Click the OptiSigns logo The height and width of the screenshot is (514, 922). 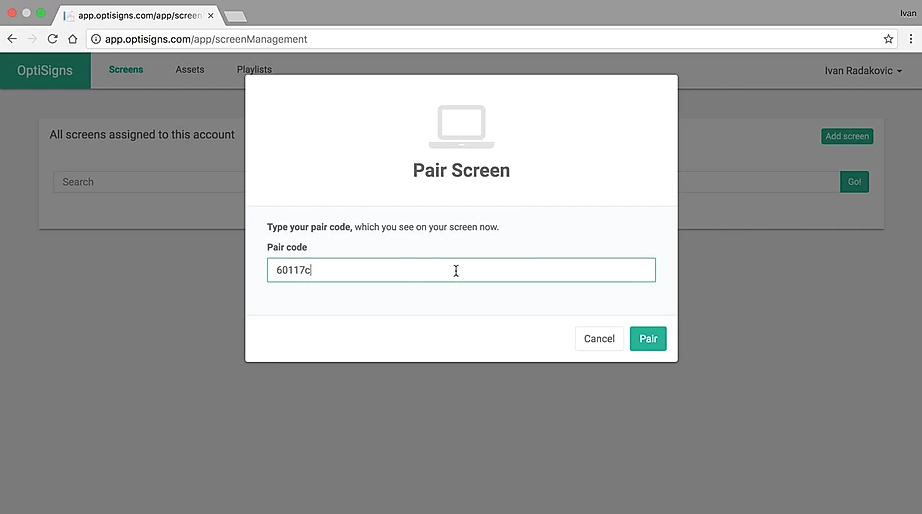click(45, 71)
